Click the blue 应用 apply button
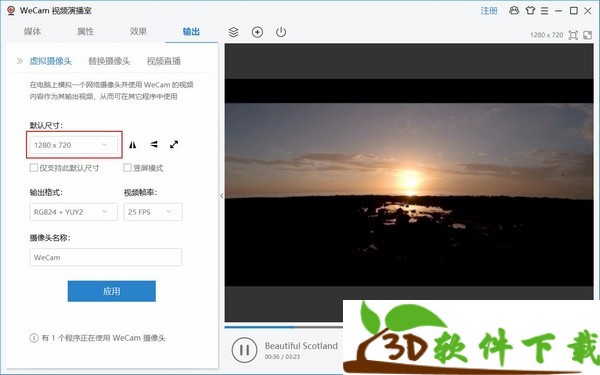The width and height of the screenshot is (600, 375). click(x=112, y=291)
